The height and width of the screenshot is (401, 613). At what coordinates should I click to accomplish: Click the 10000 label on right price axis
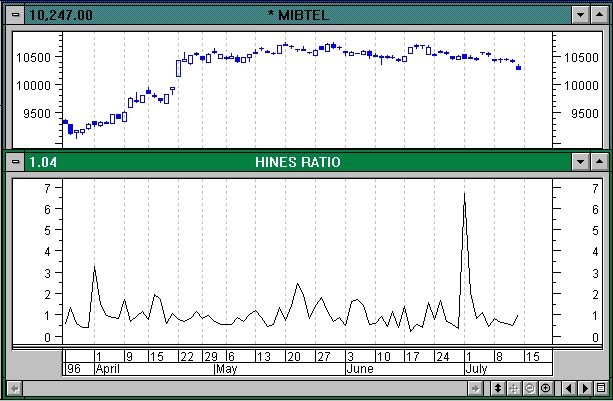click(x=581, y=85)
